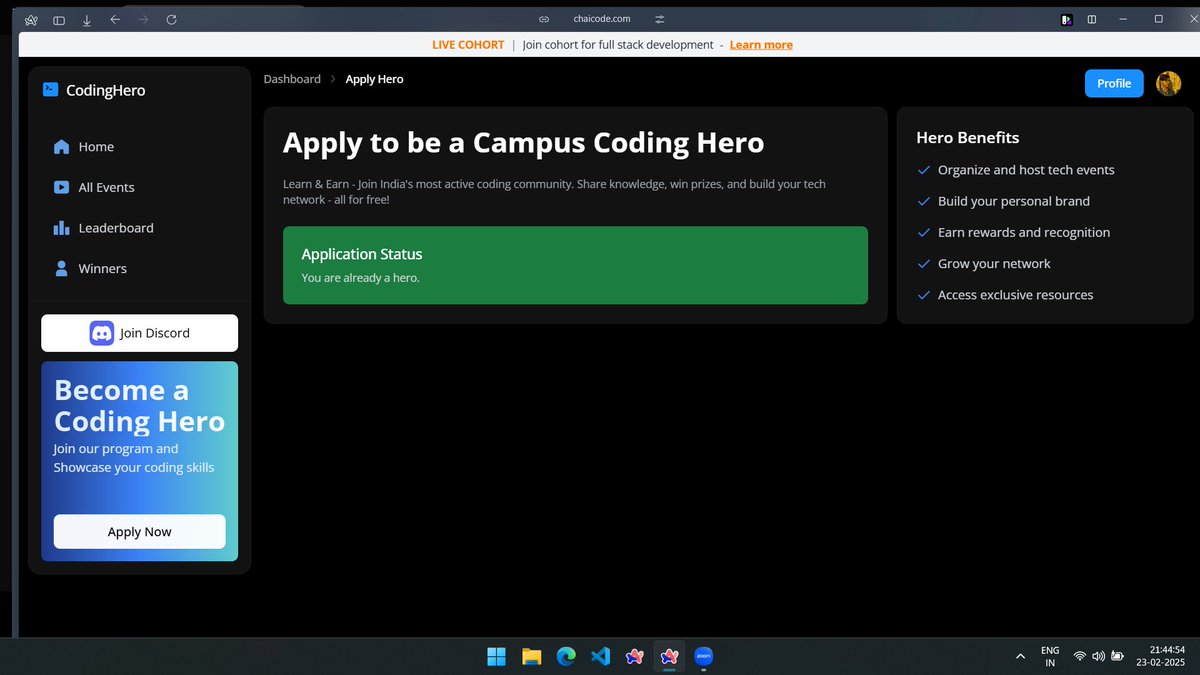Click the LIVE COHORT banner label
The height and width of the screenshot is (675, 1200).
pyautogui.click(x=468, y=45)
